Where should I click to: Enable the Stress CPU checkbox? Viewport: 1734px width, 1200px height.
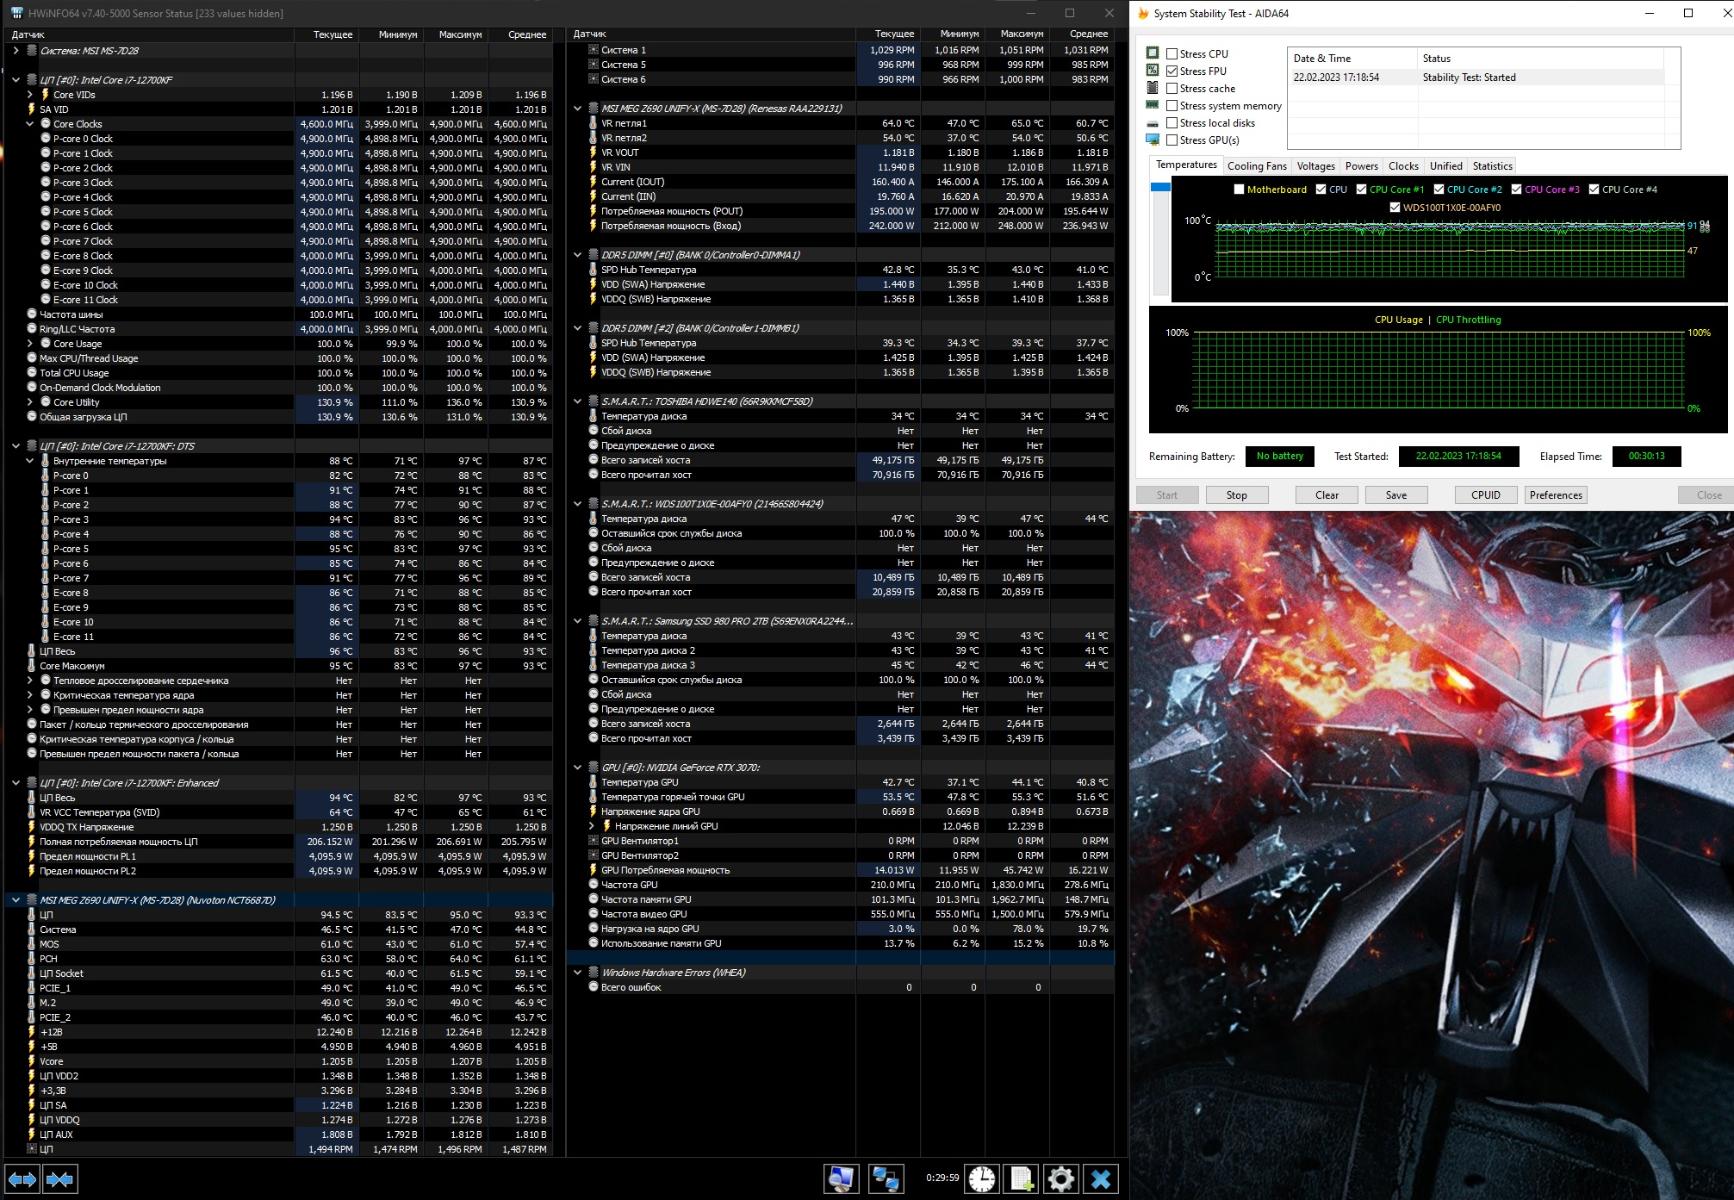[1172, 54]
